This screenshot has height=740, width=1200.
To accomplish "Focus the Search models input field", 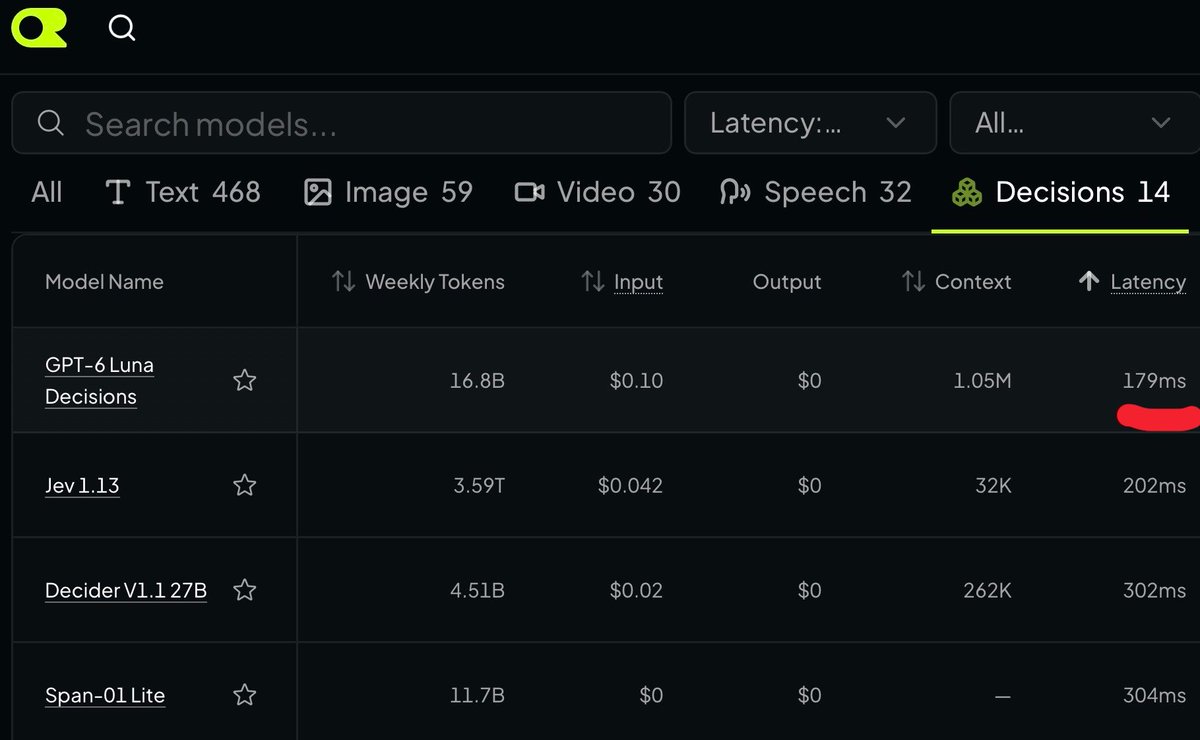I will click(341, 123).
